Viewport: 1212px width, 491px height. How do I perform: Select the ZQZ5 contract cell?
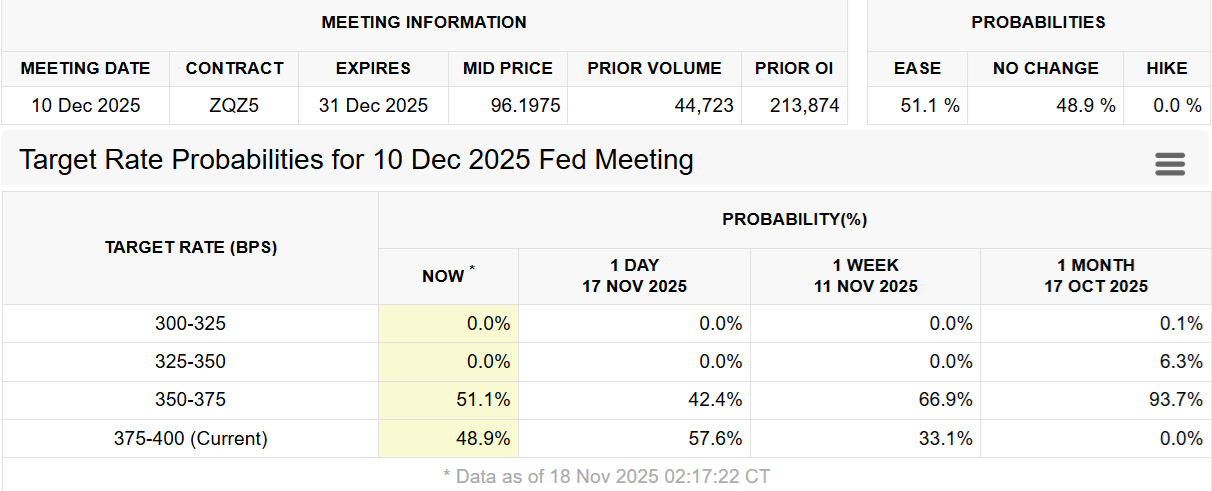[235, 105]
